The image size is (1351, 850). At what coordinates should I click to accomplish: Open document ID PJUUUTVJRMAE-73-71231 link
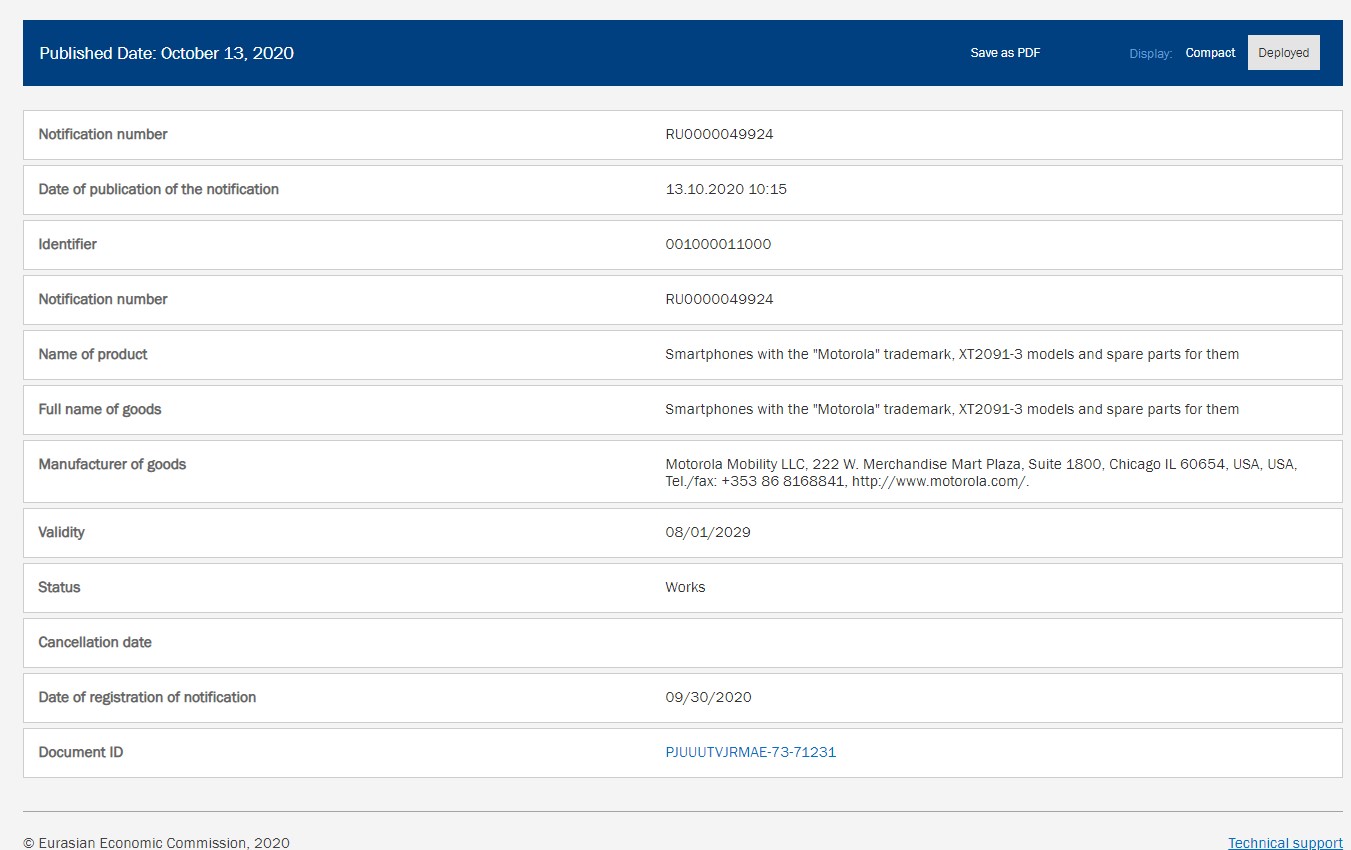tap(750, 752)
